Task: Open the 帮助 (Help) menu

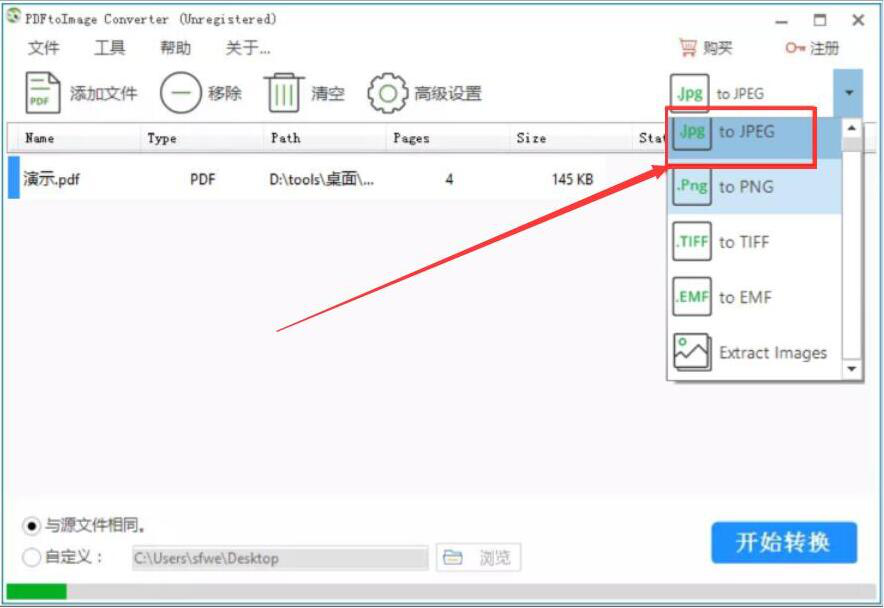Action: click(175, 48)
